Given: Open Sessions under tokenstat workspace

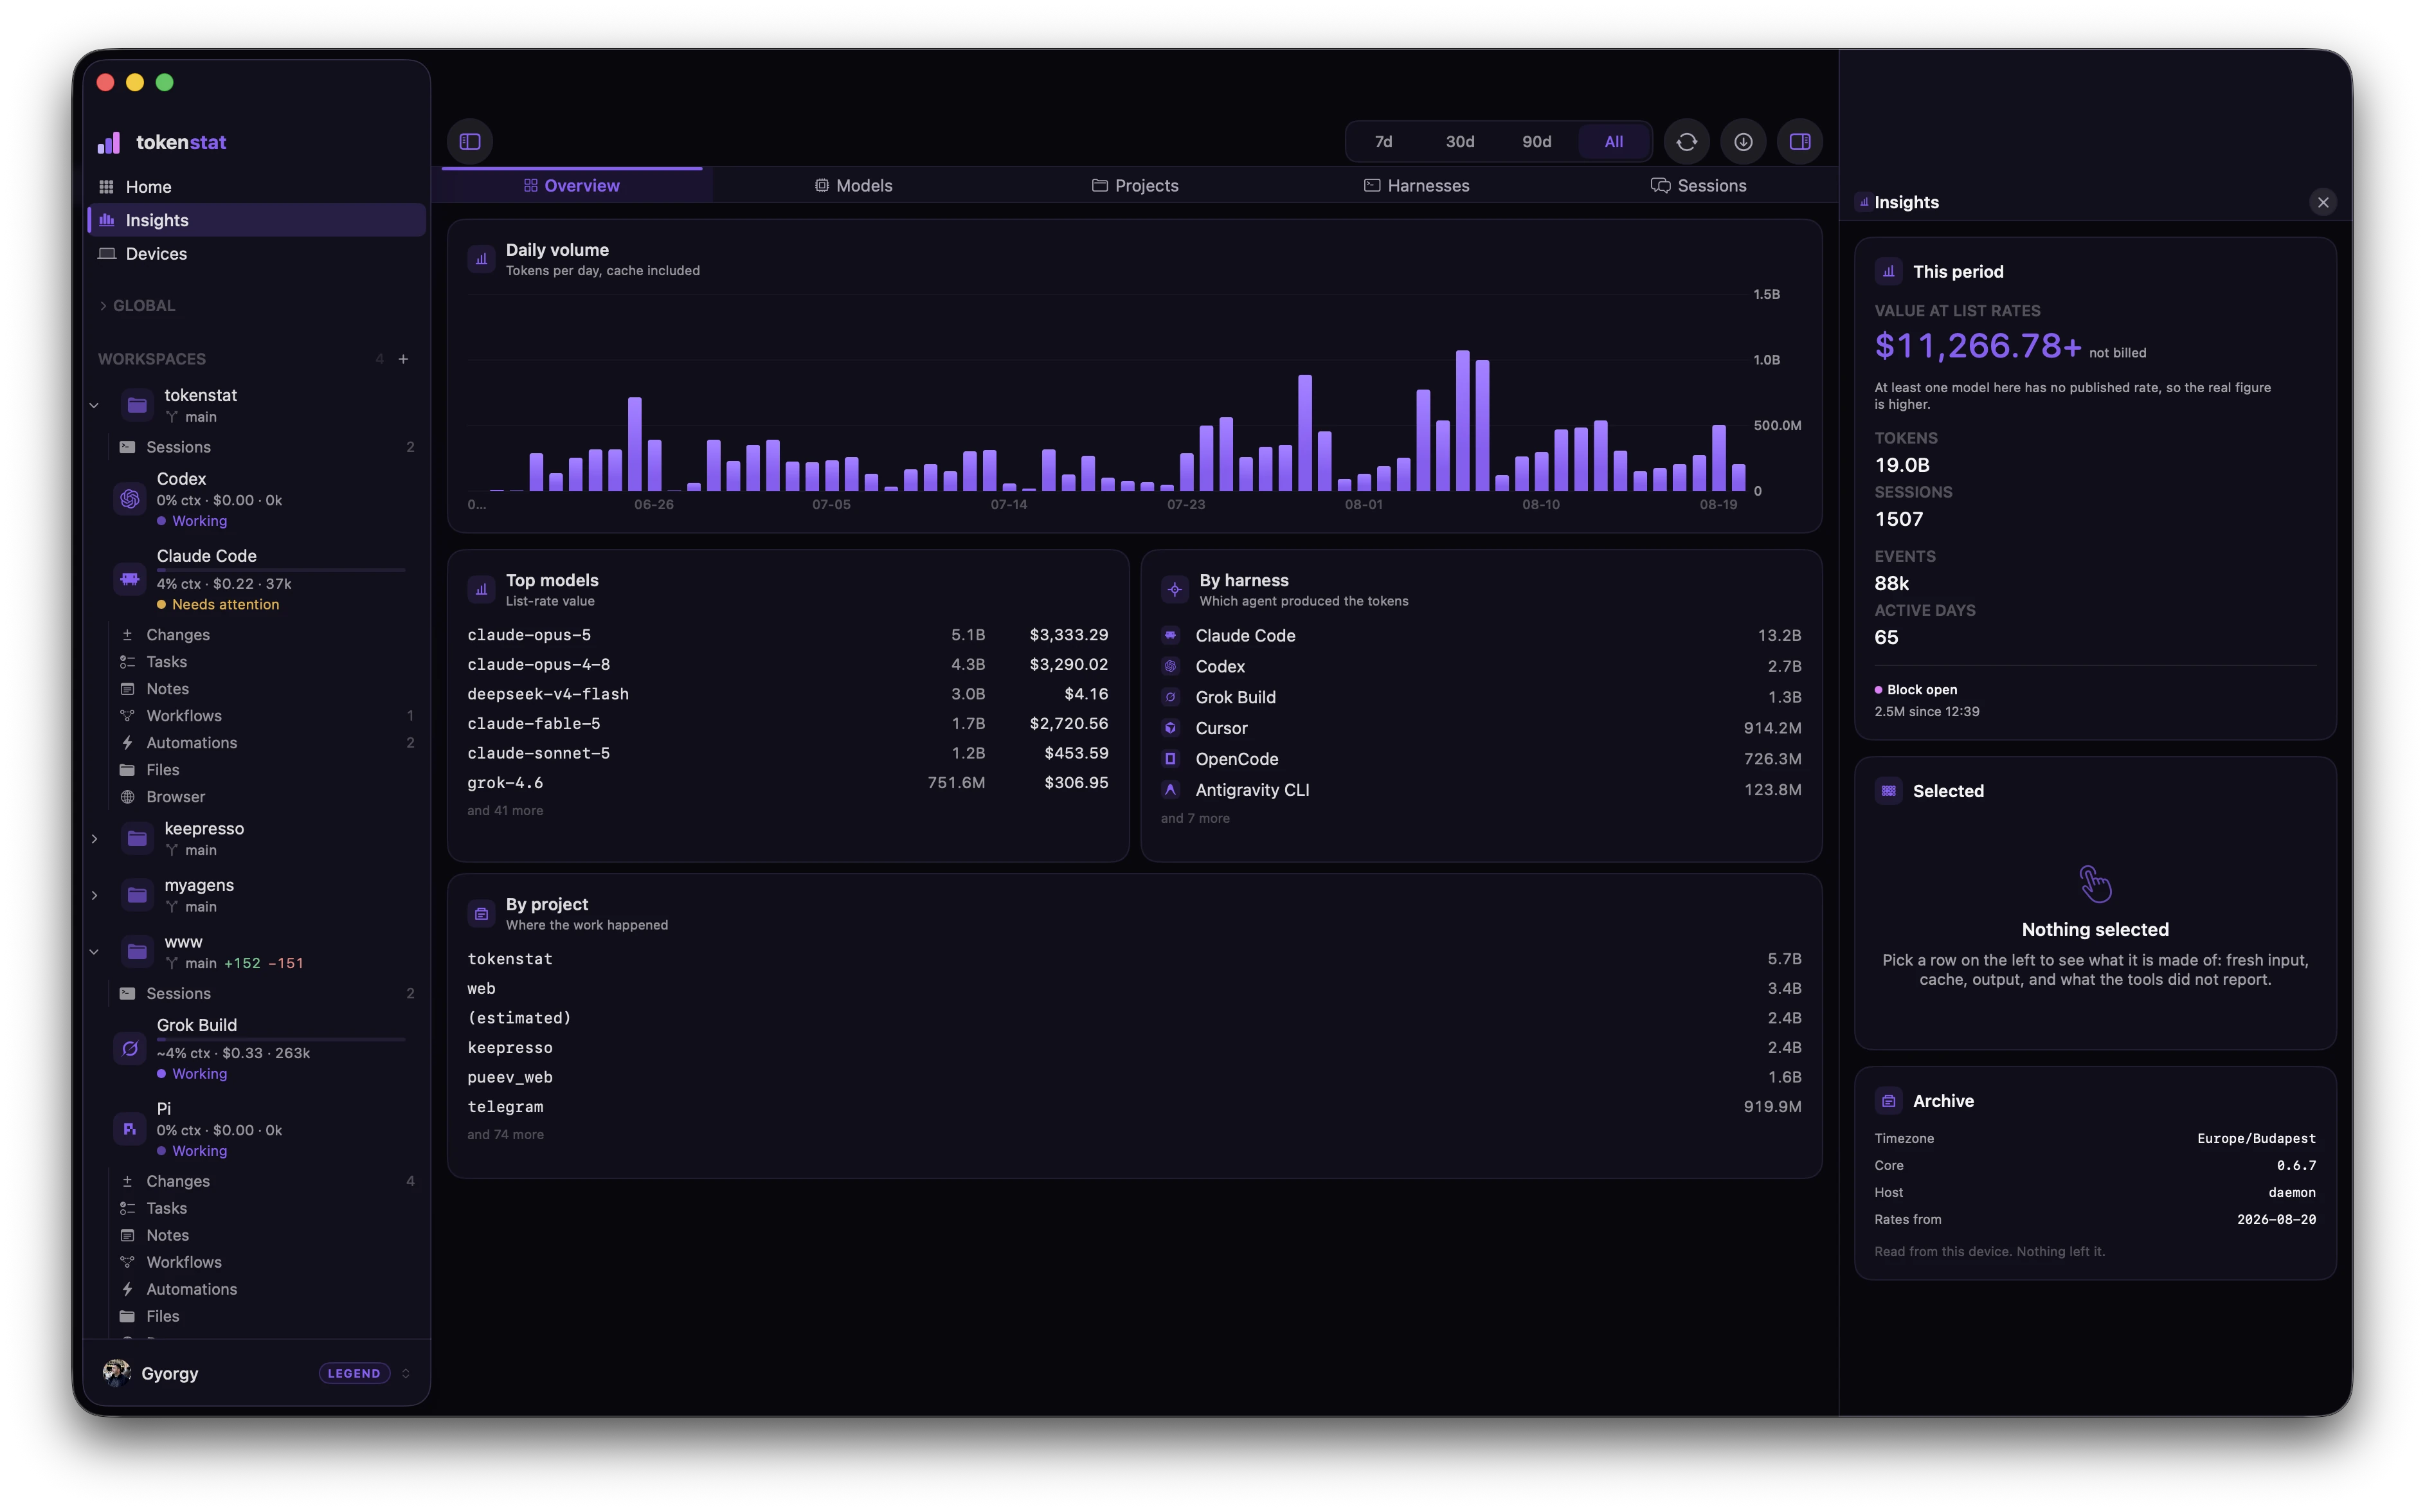Looking at the screenshot, I should pyautogui.click(x=266, y=447).
